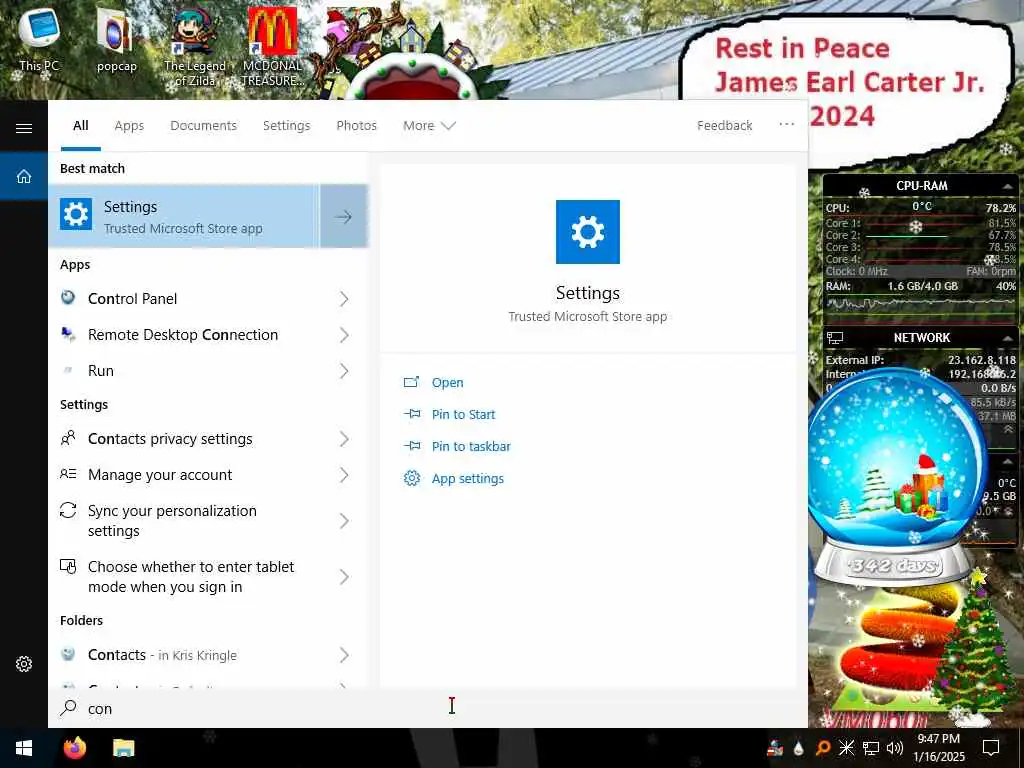Click the water drop tray icon
Image resolution: width=1024 pixels, height=768 pixels.
pos(798,748)
